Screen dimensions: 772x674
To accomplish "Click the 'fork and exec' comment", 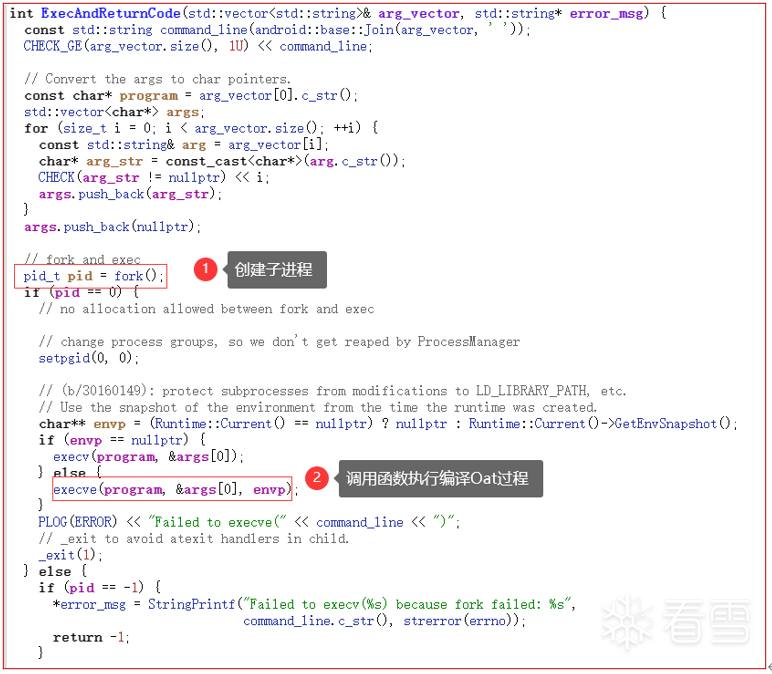I will pyautogui.click(x=82, y=259).
